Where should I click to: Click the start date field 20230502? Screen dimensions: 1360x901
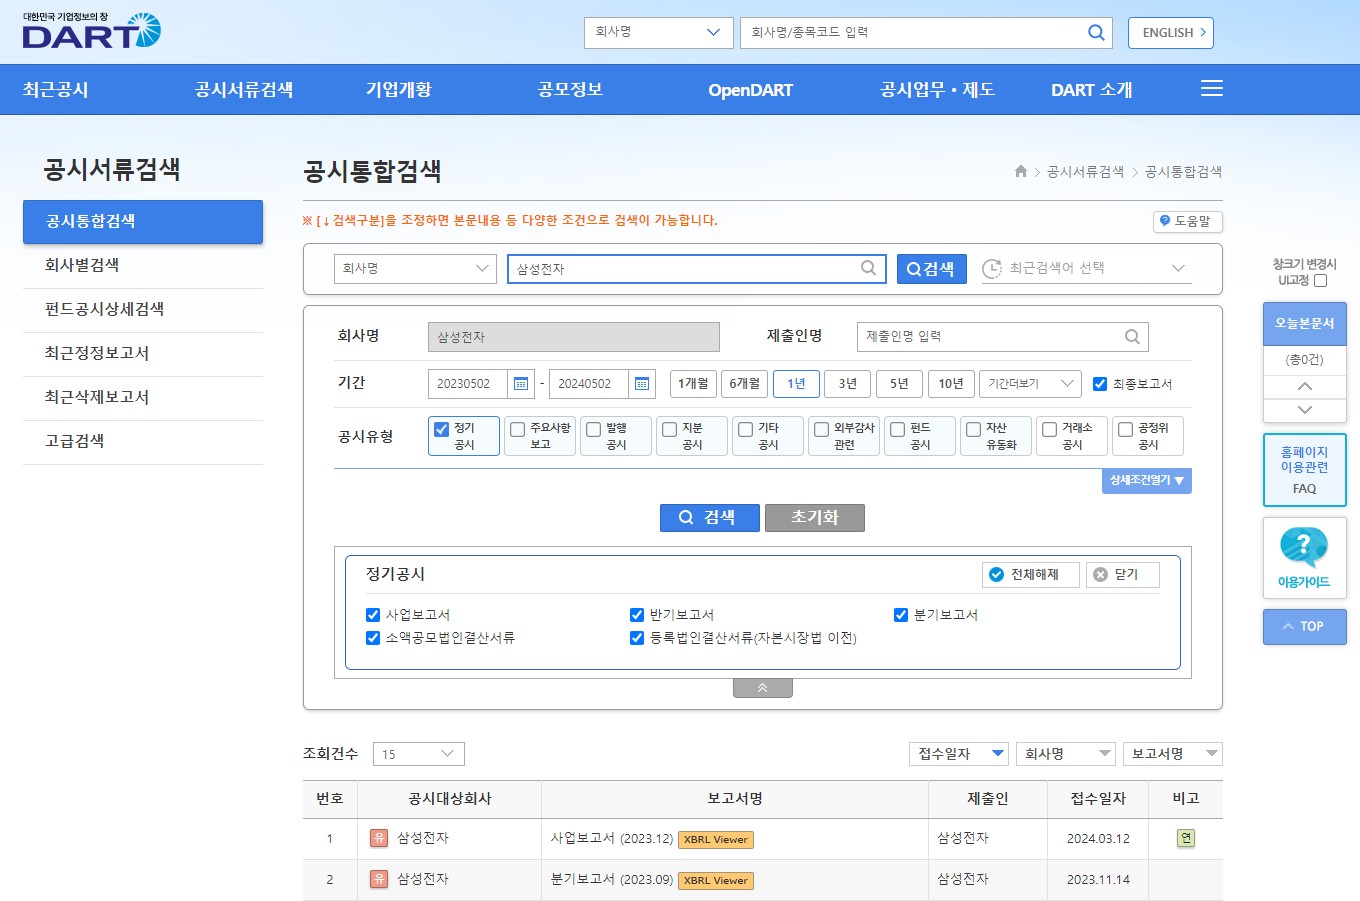click(x=468, y=383)
